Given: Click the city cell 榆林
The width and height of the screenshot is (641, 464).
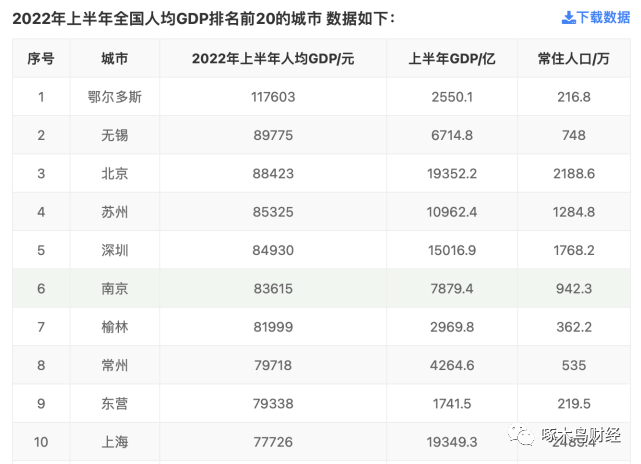Looking at the screenshot, I should point(114,327).
